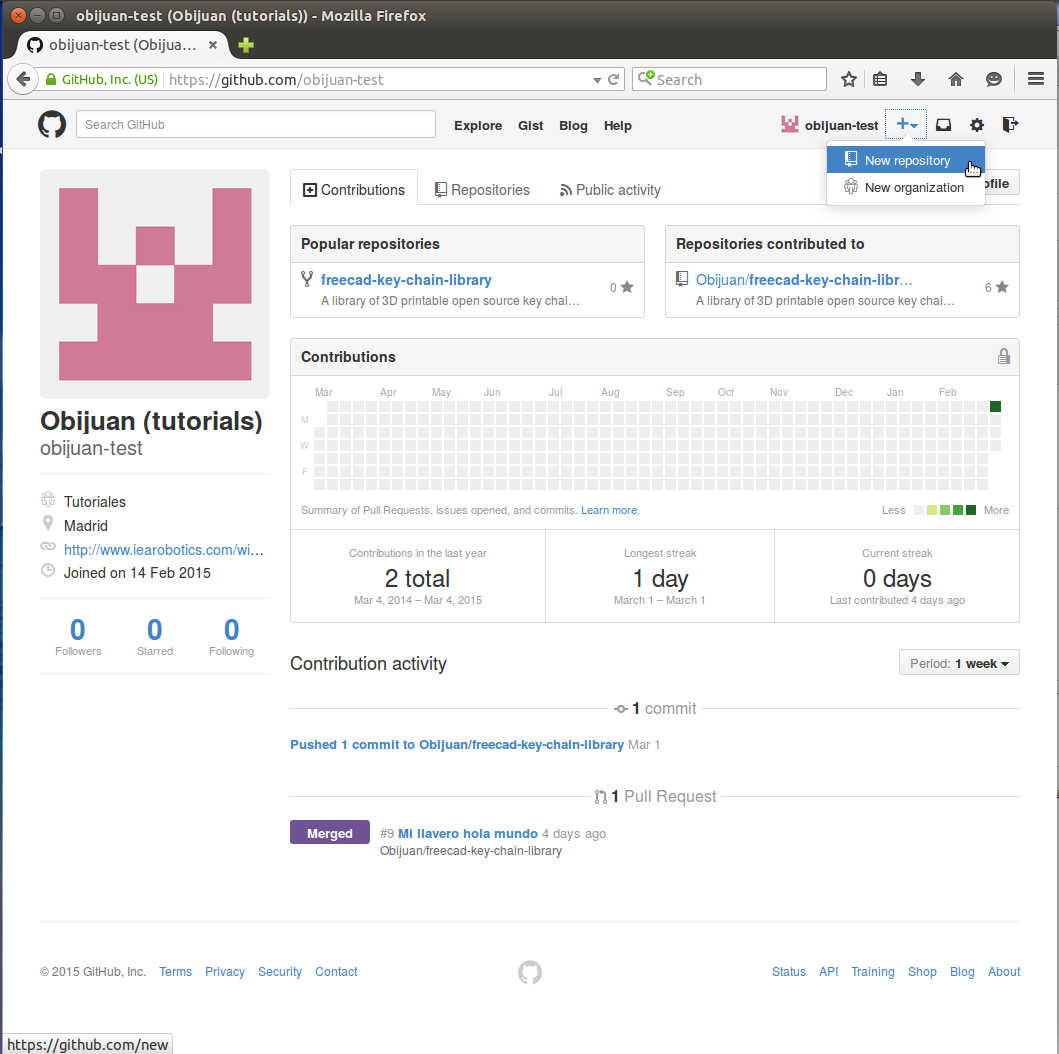The image size is (1059, 1054).
Task: Click the GitHub Octocat logo in header
Action: click(52, 125)
